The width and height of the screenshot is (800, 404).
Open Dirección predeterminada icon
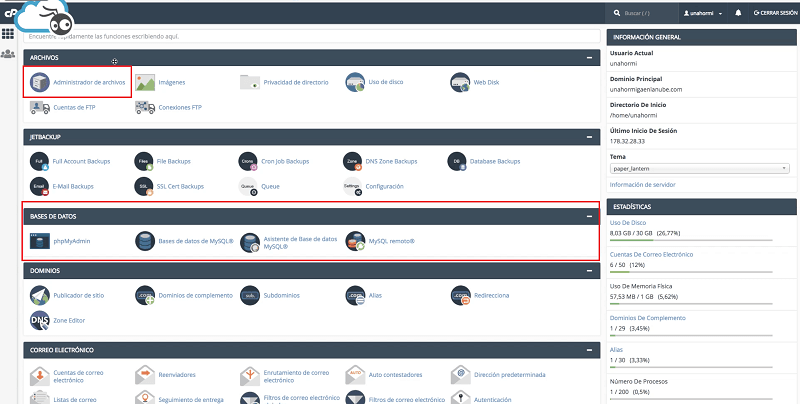click(460, 375)
